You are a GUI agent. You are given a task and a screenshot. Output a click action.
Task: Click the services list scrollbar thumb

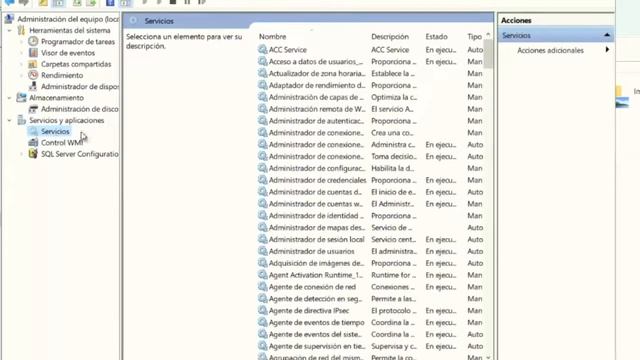488,53
